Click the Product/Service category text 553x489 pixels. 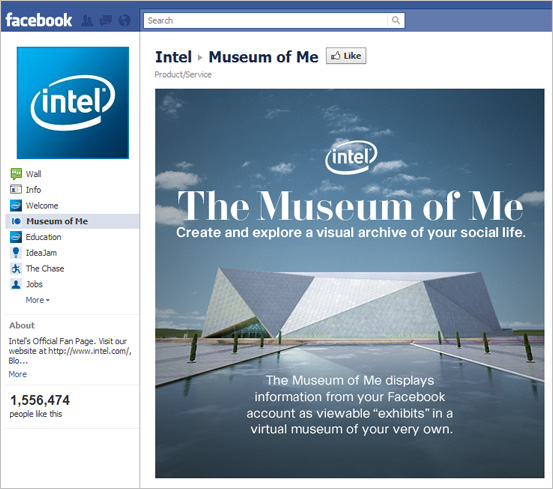(x=183, y=74)
